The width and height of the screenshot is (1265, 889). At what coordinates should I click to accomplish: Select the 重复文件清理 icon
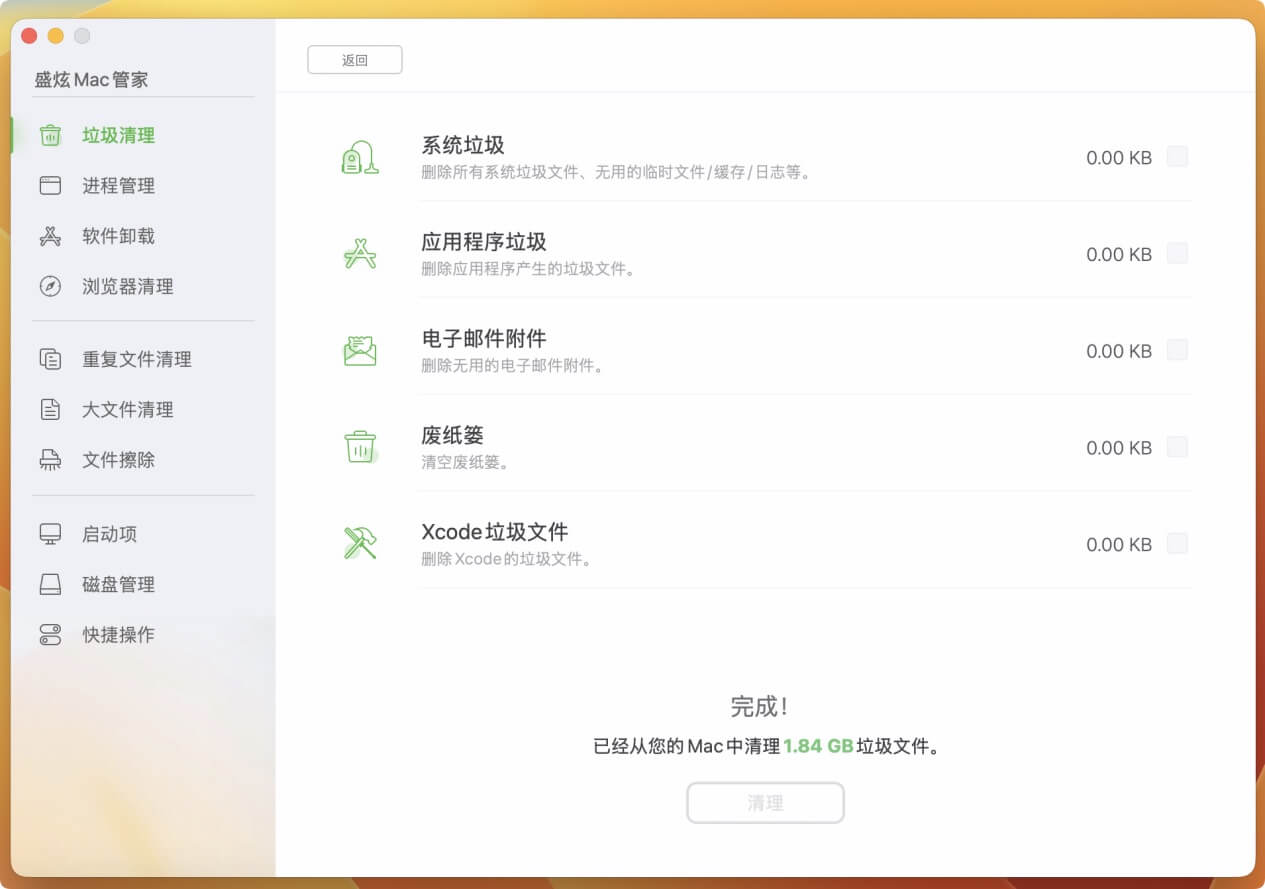[x=49, y=359]
